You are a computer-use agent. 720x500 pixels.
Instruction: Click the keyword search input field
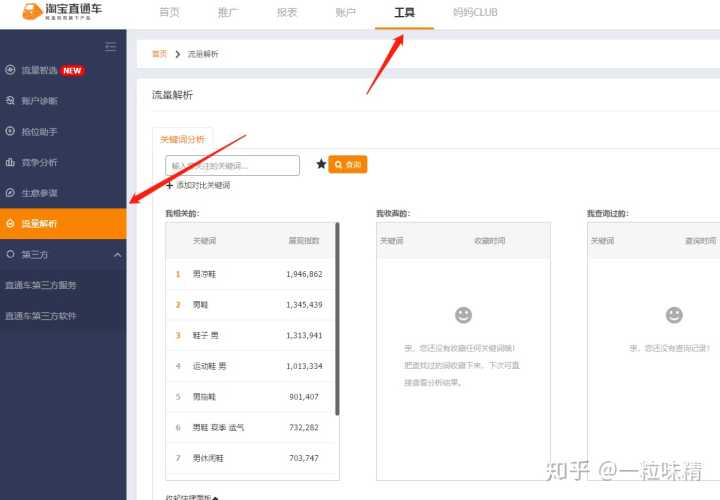pos(232,165)
